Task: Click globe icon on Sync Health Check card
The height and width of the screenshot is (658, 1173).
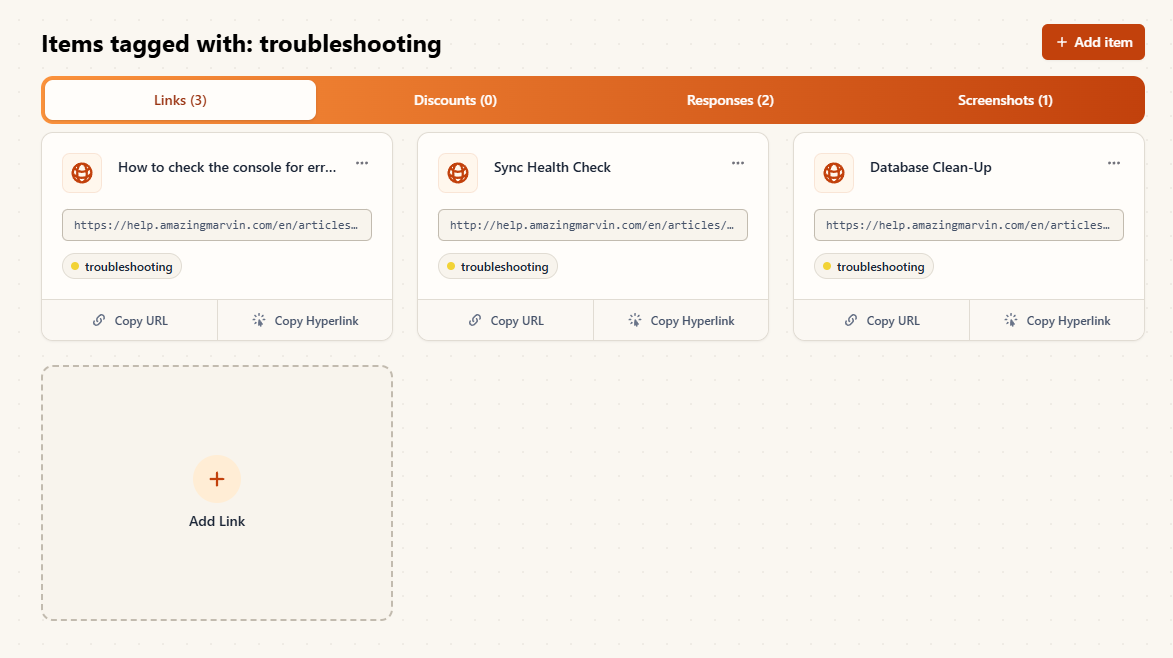Action: pos(458,173)
